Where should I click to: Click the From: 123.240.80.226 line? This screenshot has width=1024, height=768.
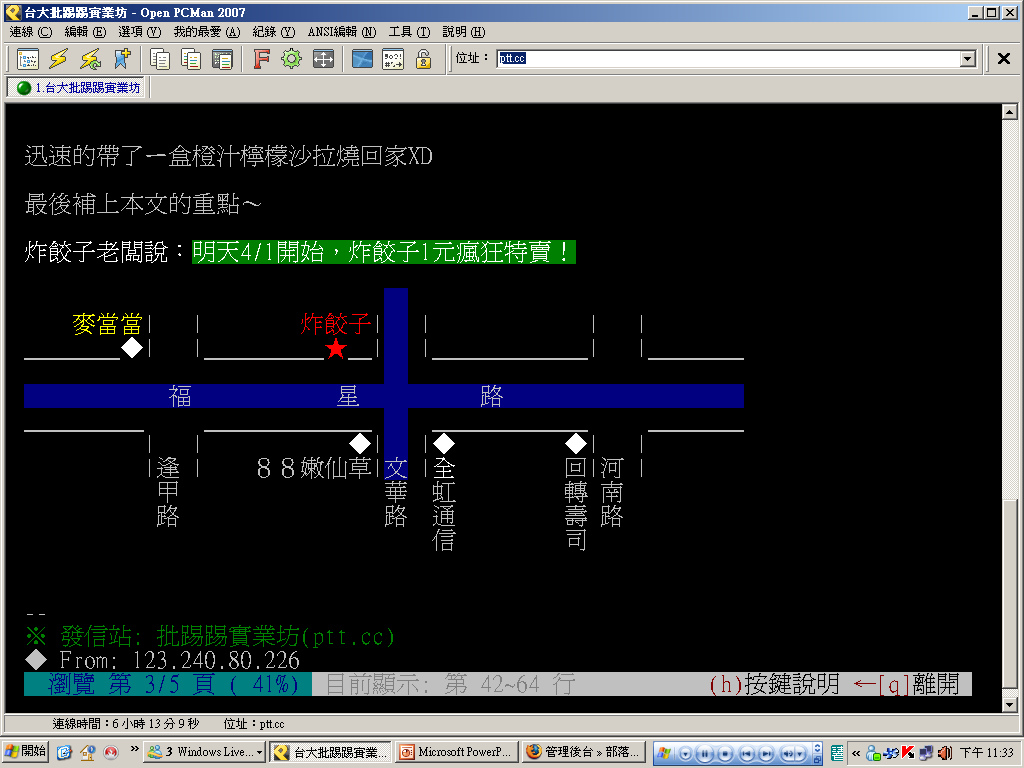(162, 660)
